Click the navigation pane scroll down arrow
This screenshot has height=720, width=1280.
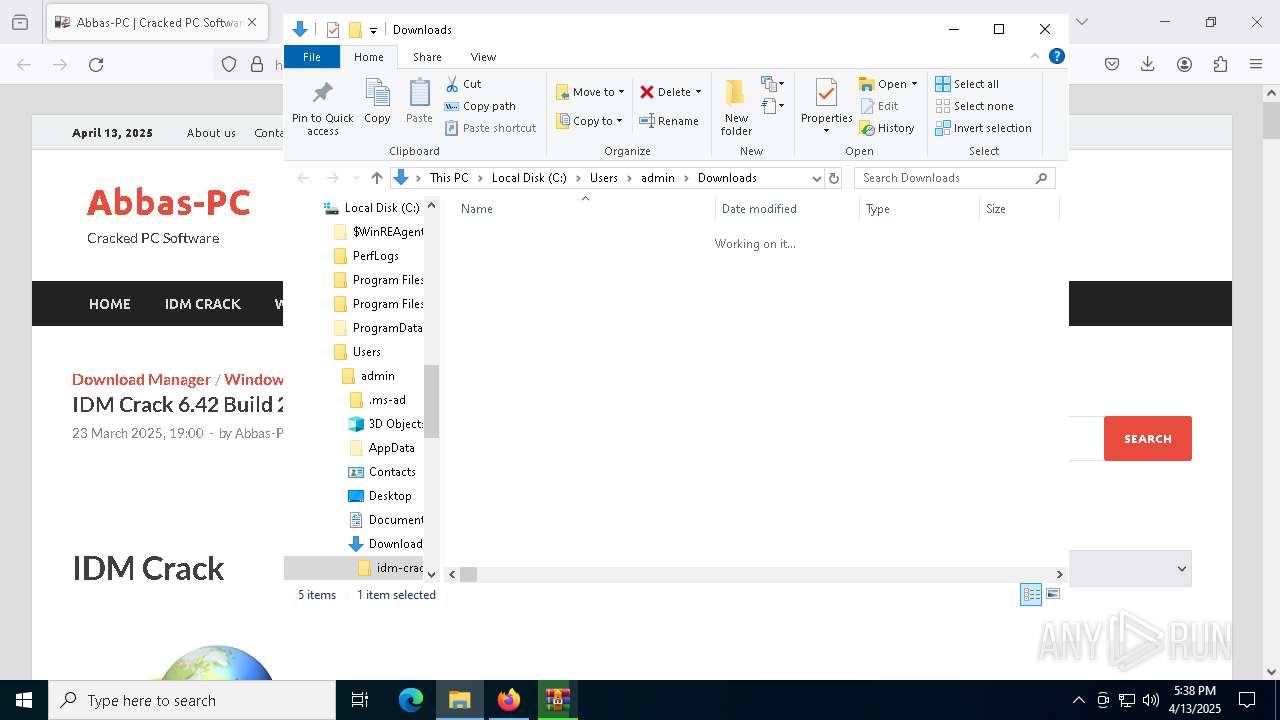(431, 574)
